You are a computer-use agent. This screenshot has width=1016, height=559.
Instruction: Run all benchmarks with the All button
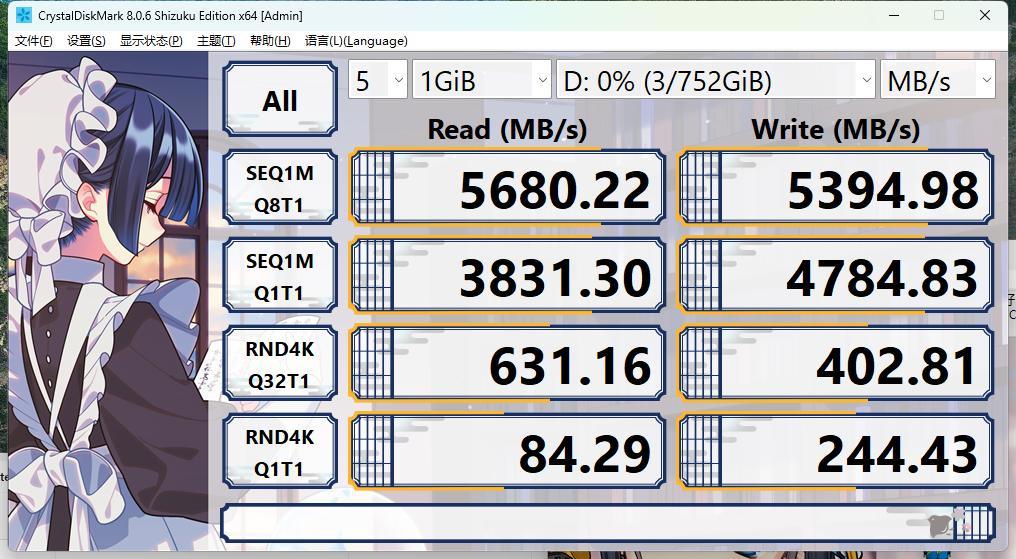(x=280, y=99)
